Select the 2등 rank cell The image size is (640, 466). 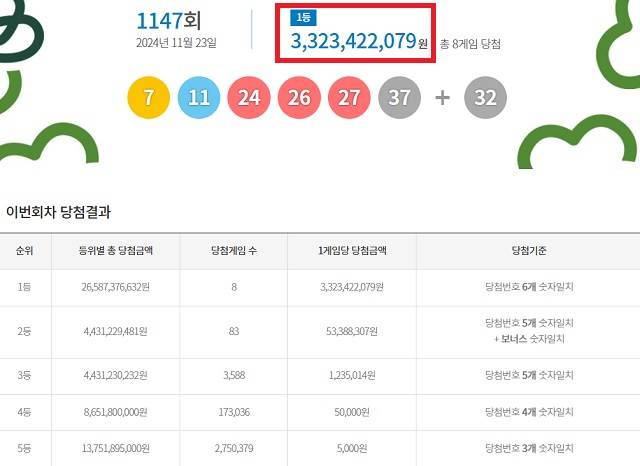coord(24,331)
